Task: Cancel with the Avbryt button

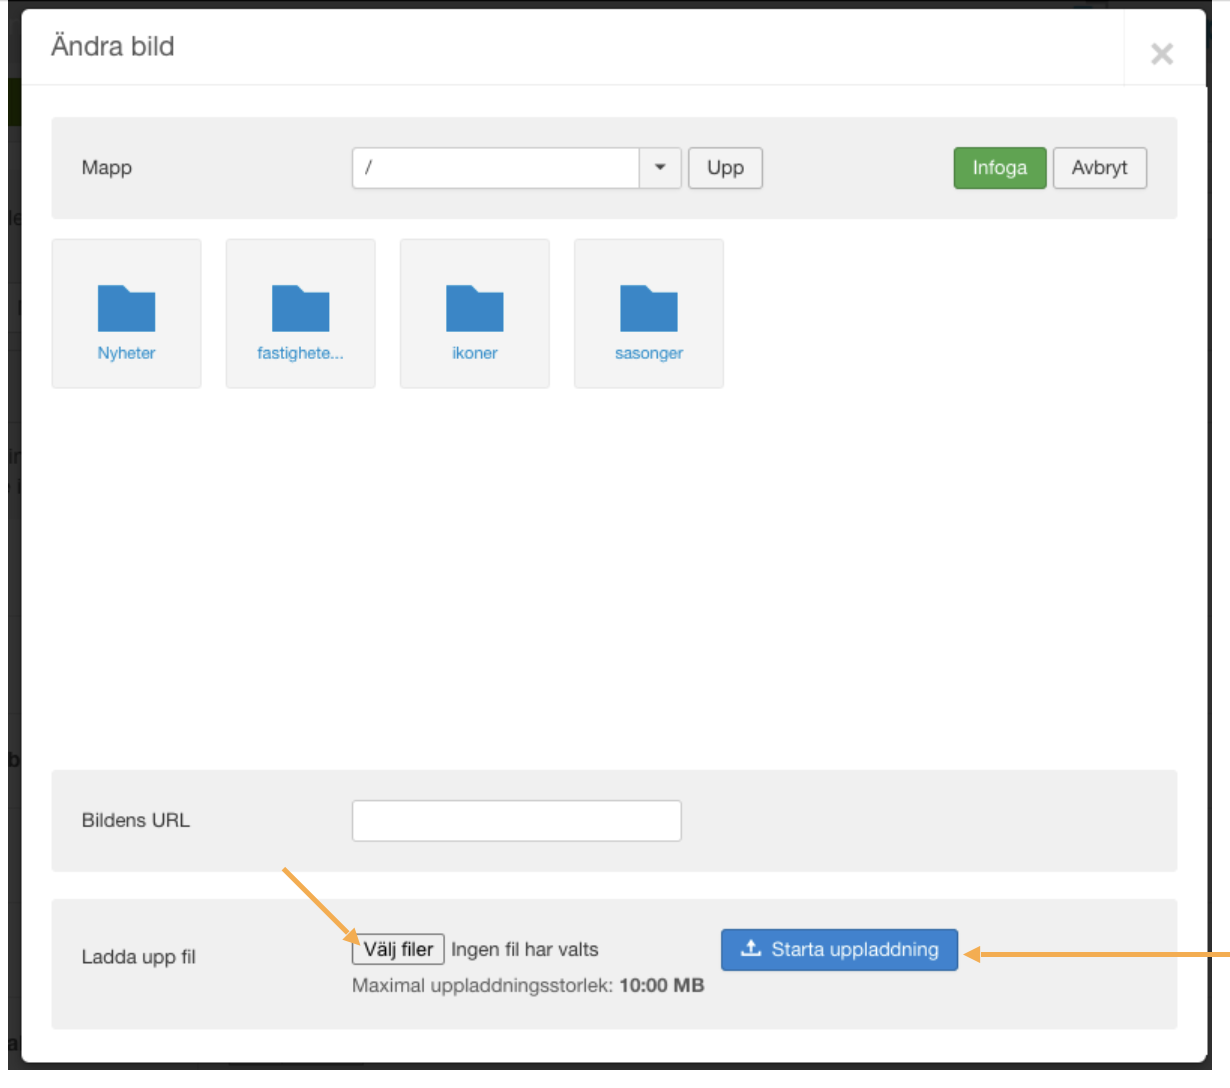Action: (1100, 168)
